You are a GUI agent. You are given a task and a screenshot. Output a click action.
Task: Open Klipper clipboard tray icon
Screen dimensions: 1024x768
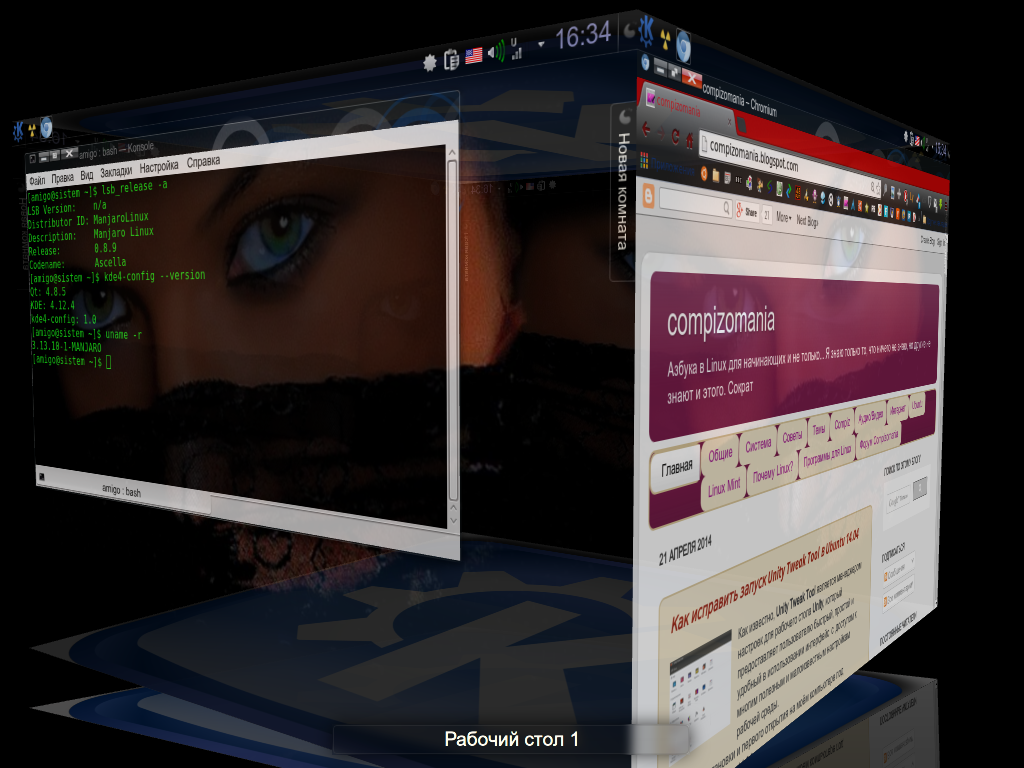click(x=451, y=59)
